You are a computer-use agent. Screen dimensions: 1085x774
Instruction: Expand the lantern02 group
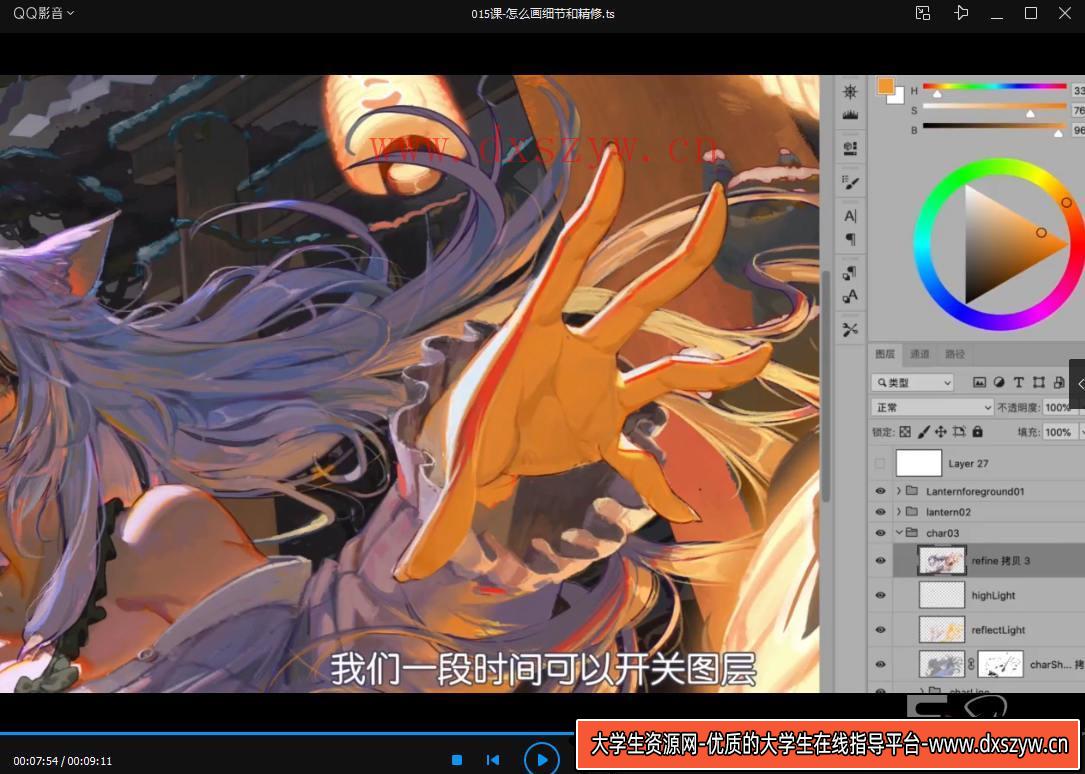pyautogui.click(x=898, y=512)
